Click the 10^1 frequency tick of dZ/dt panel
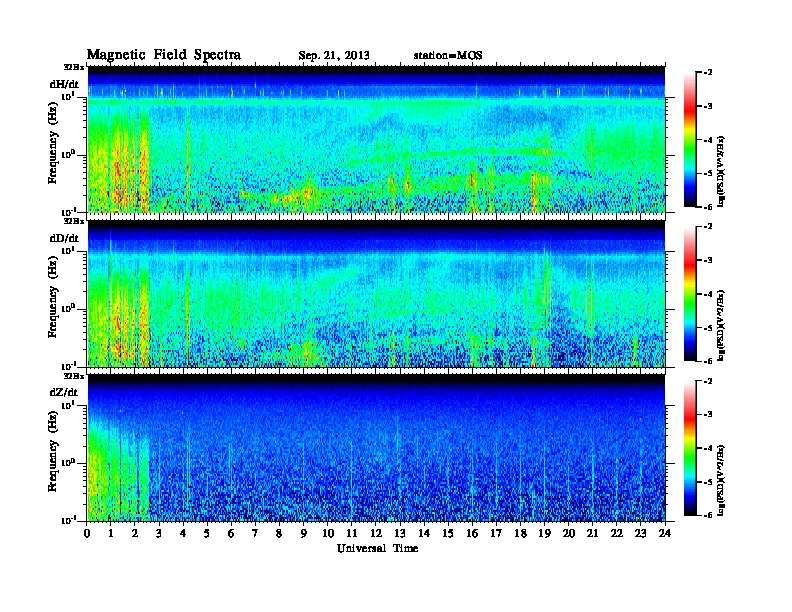The width and height of the screenshot is (792, 612). coord(68,405)
